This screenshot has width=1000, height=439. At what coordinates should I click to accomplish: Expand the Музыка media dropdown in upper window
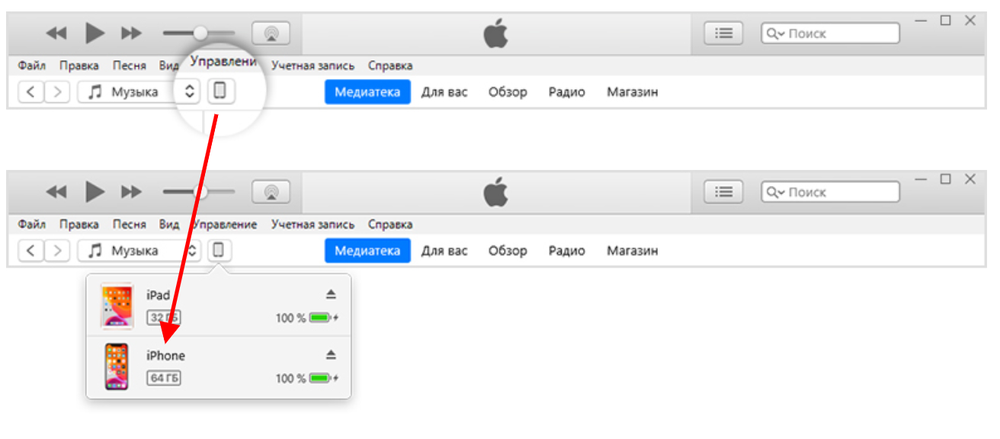[140, 92]
